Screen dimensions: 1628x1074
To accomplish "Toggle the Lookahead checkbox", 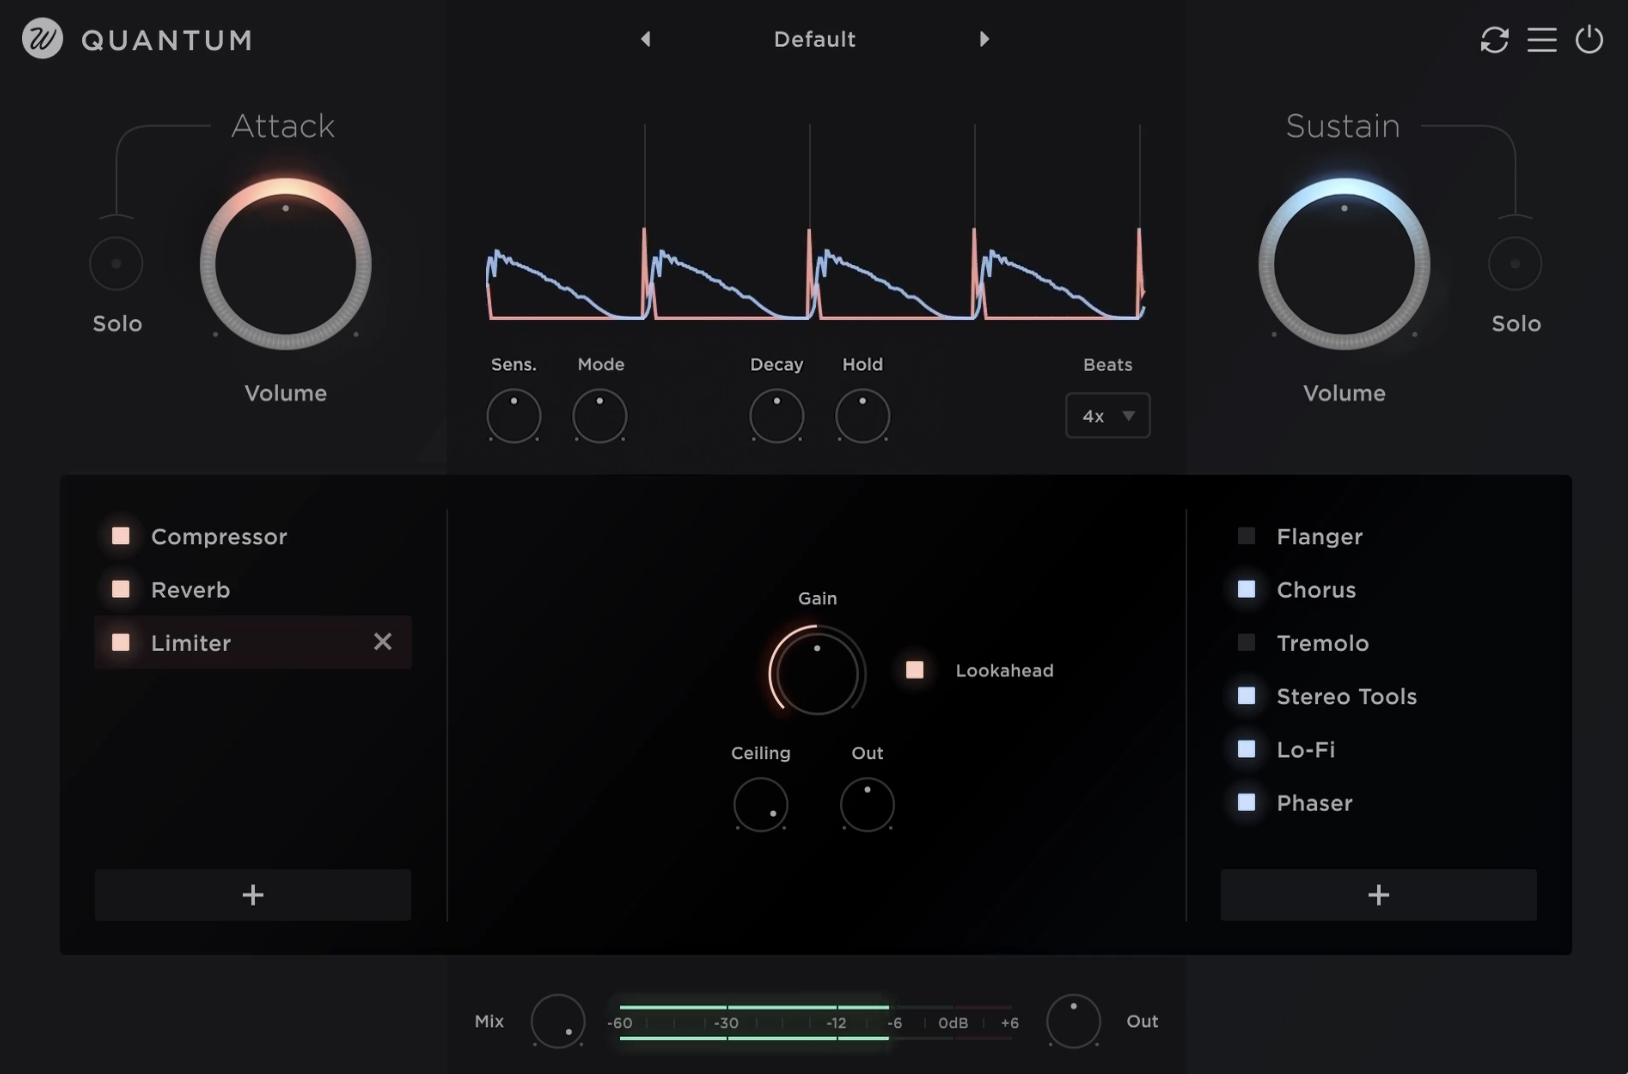I will point(915,670).
